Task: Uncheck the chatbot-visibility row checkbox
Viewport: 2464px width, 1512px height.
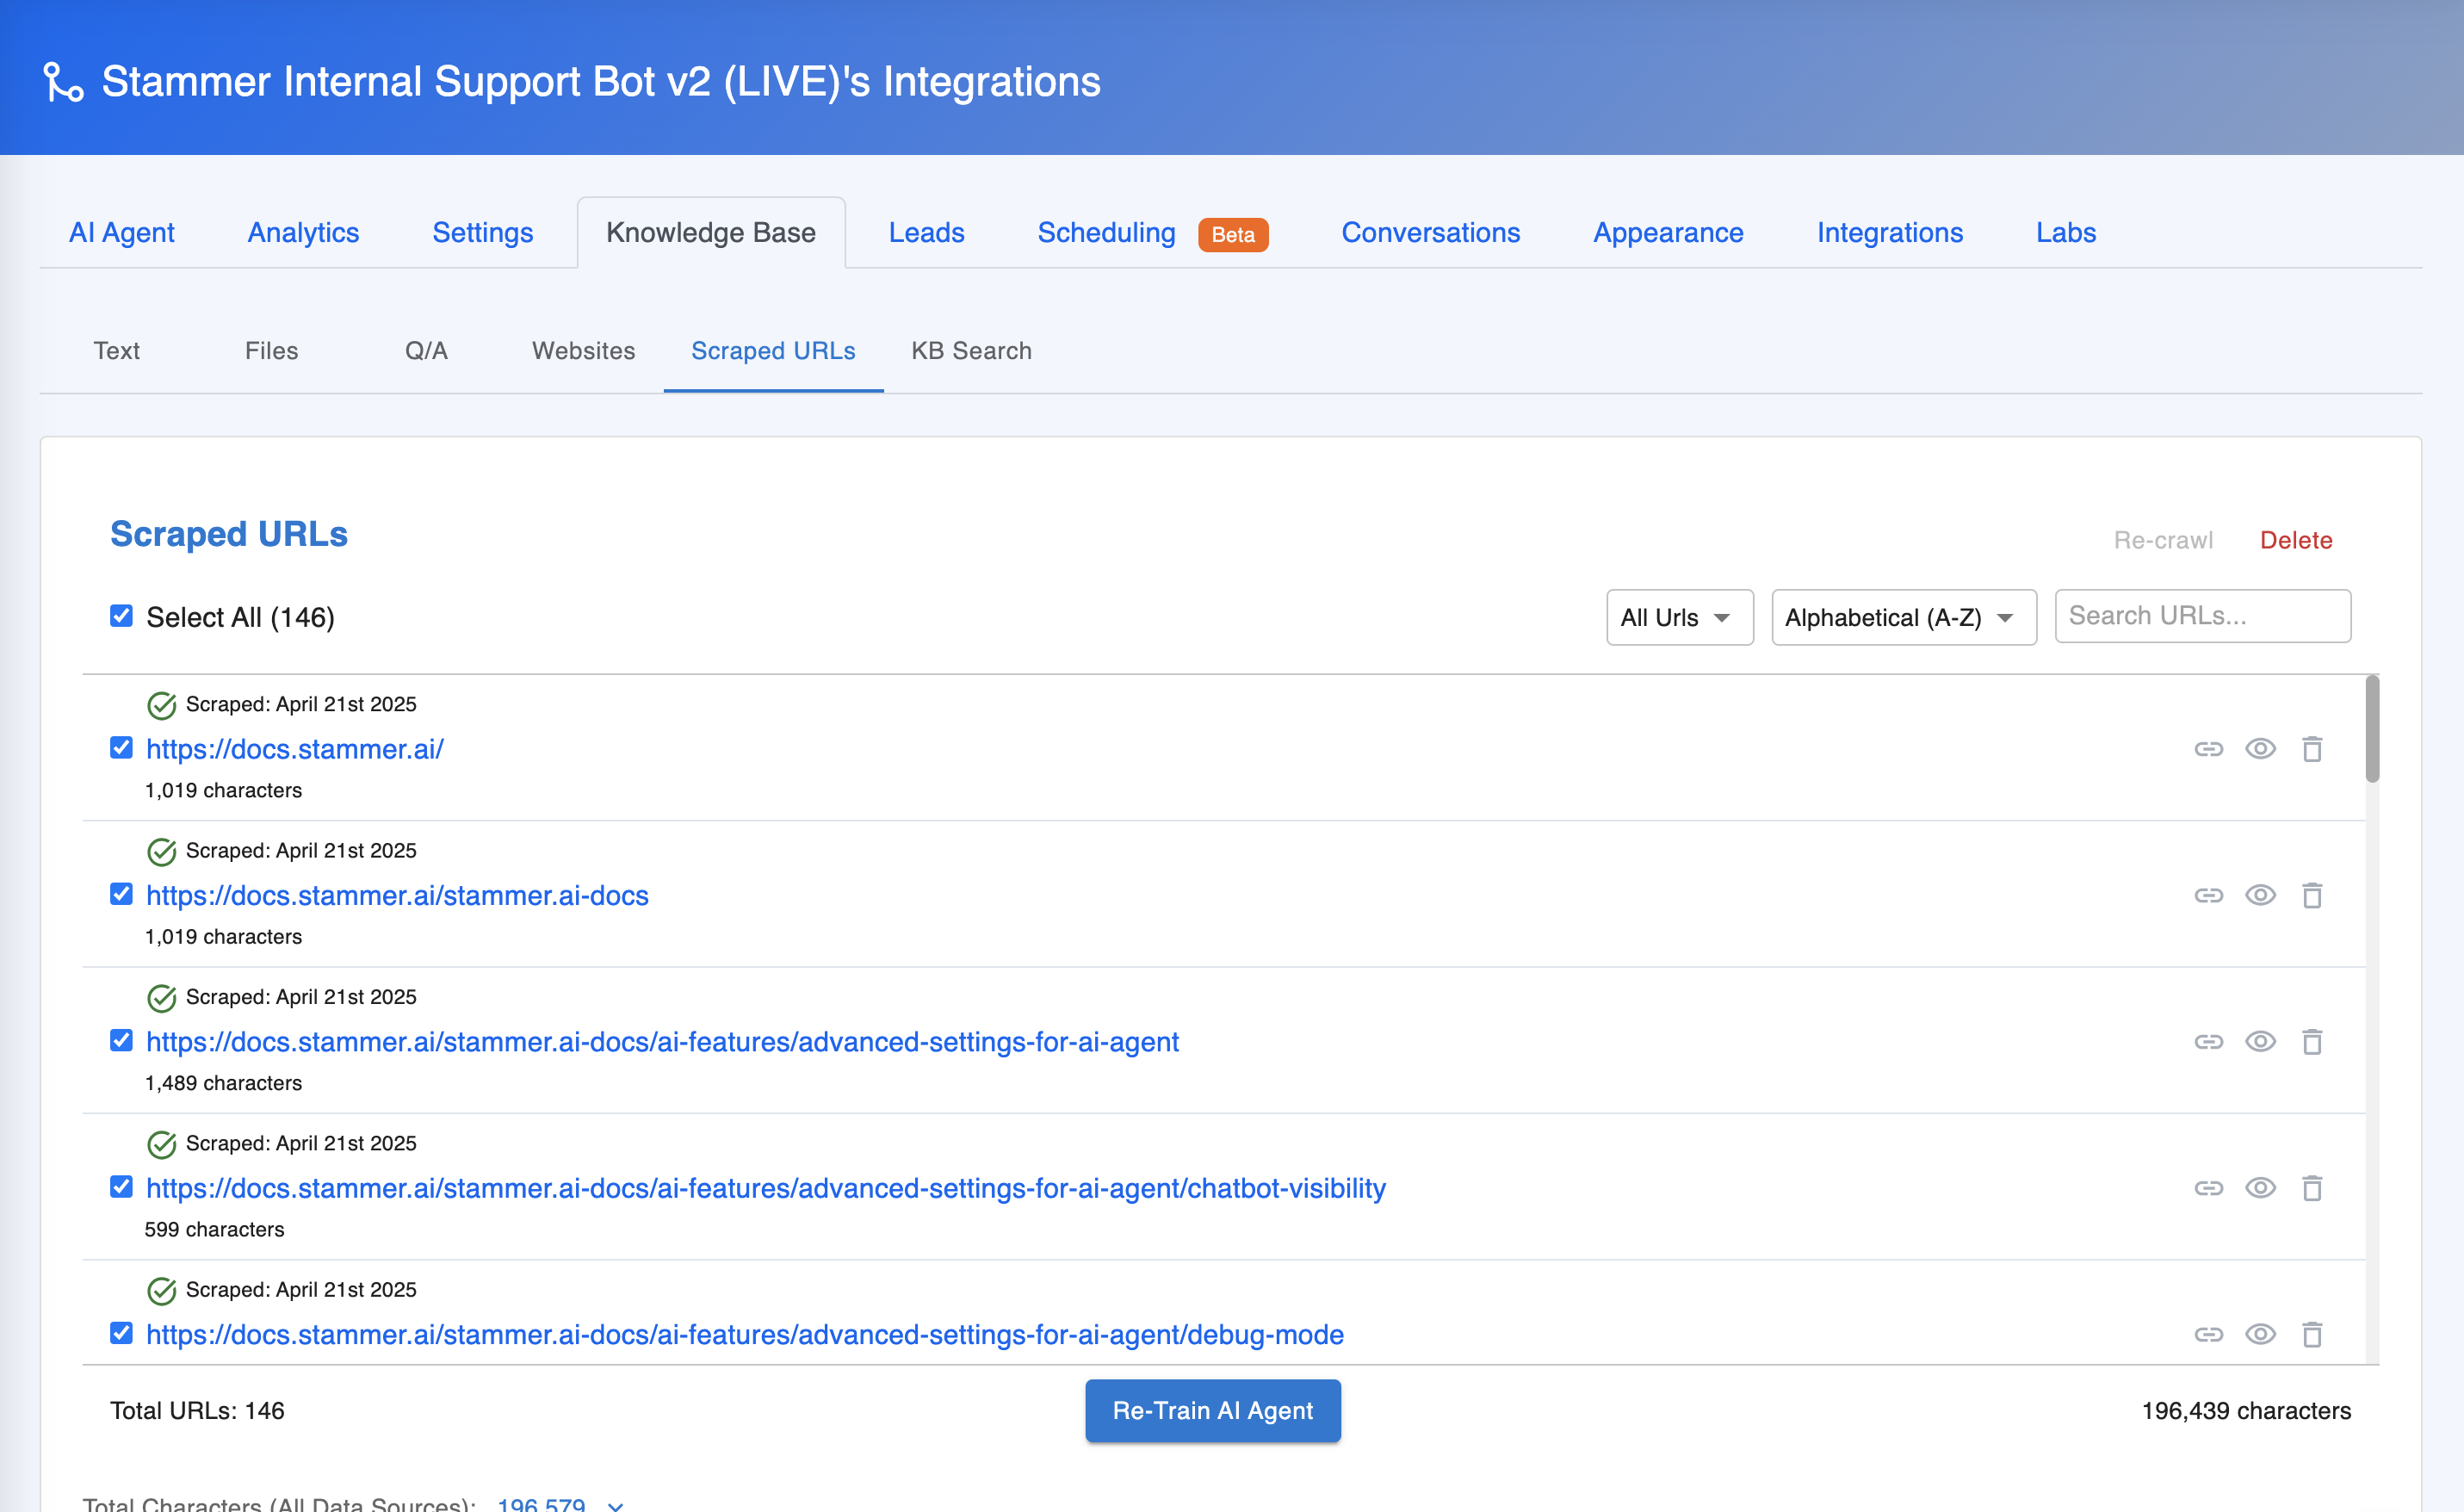Action: (121, 1187)
